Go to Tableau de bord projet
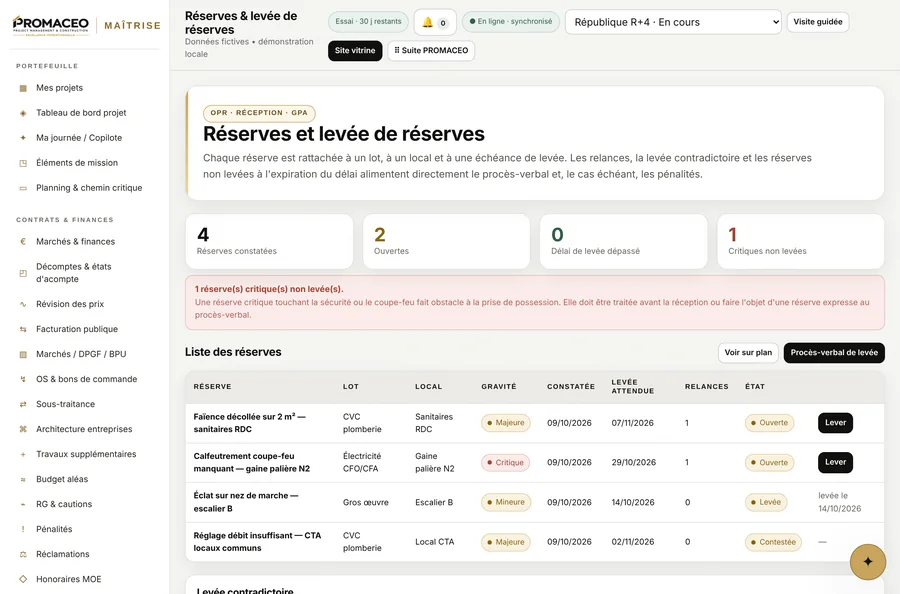This screenshot has width=900, height=594. (84, 113)
